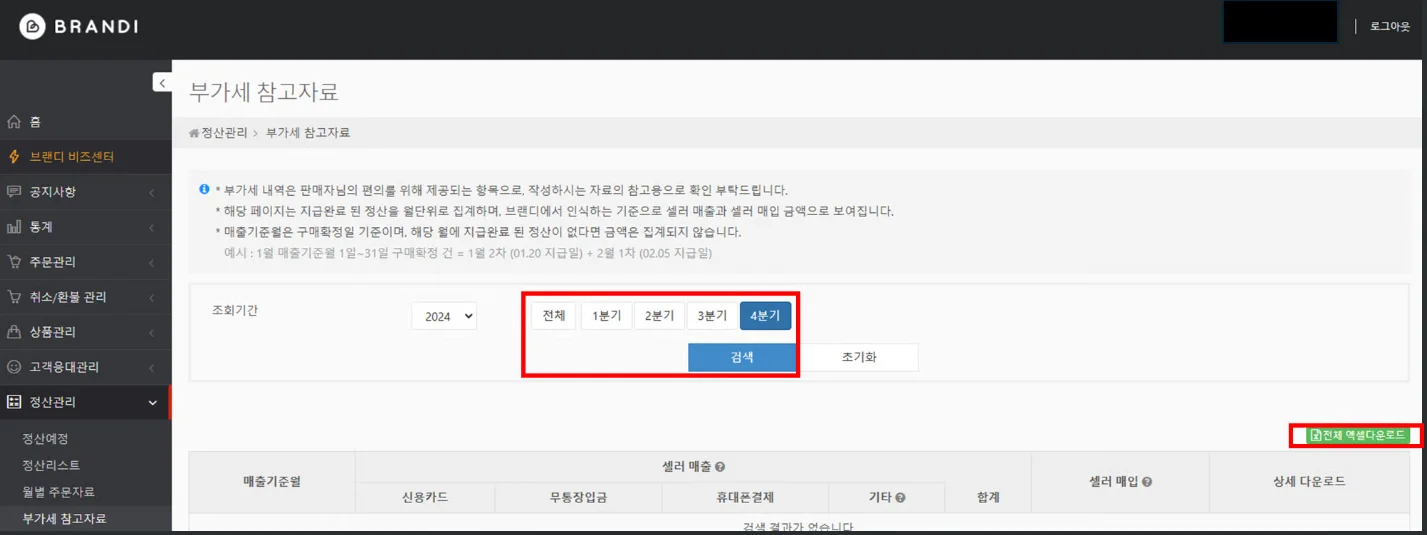Click home icon in breadcrumb 정산관리
Image resolution: width=1427 pixels, height=535 pixels.
(194, 133)
